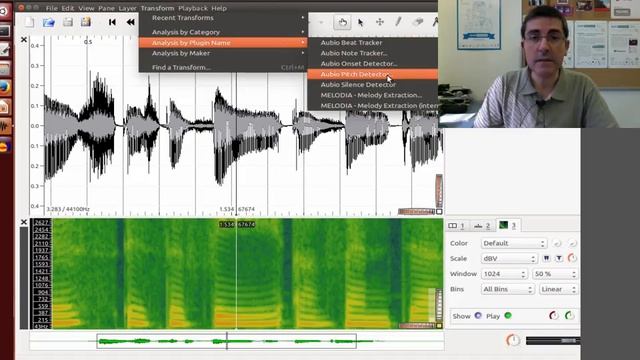Select the Edit move tool
The image size is (640, 360).
point(380,22)
